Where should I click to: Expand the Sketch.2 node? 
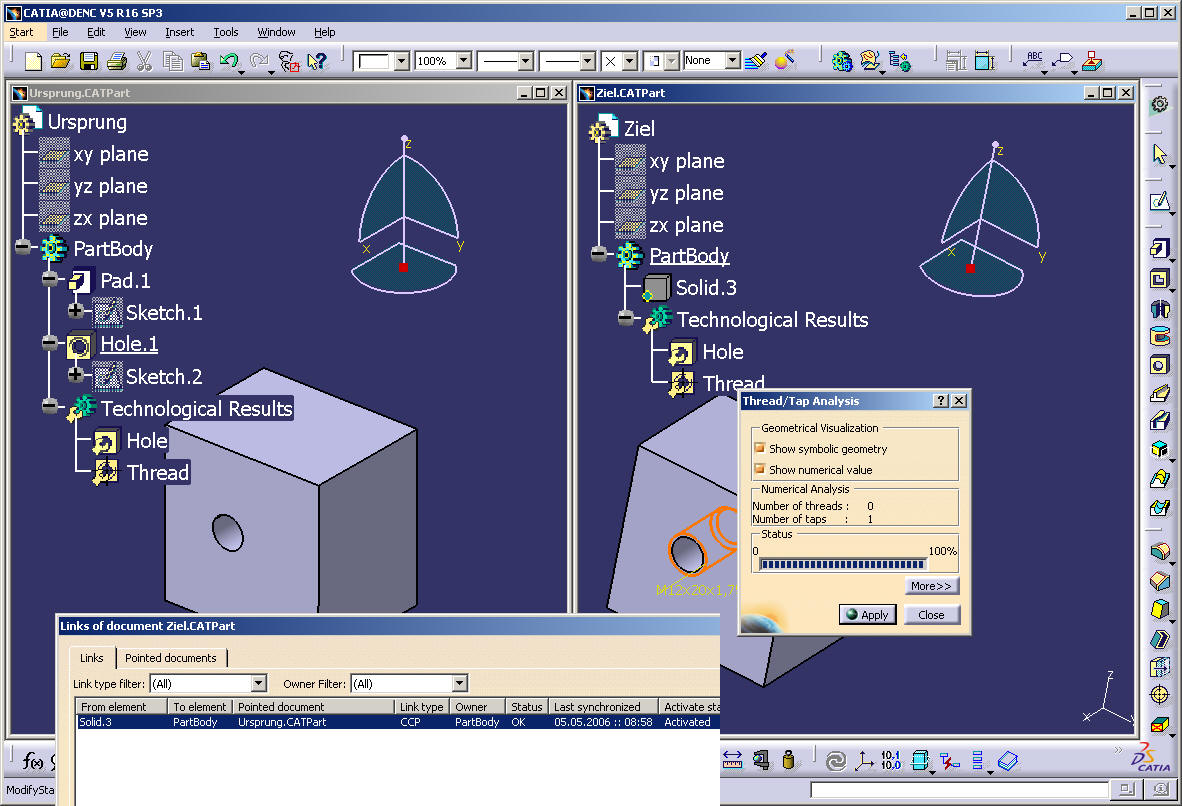[75, 374]
